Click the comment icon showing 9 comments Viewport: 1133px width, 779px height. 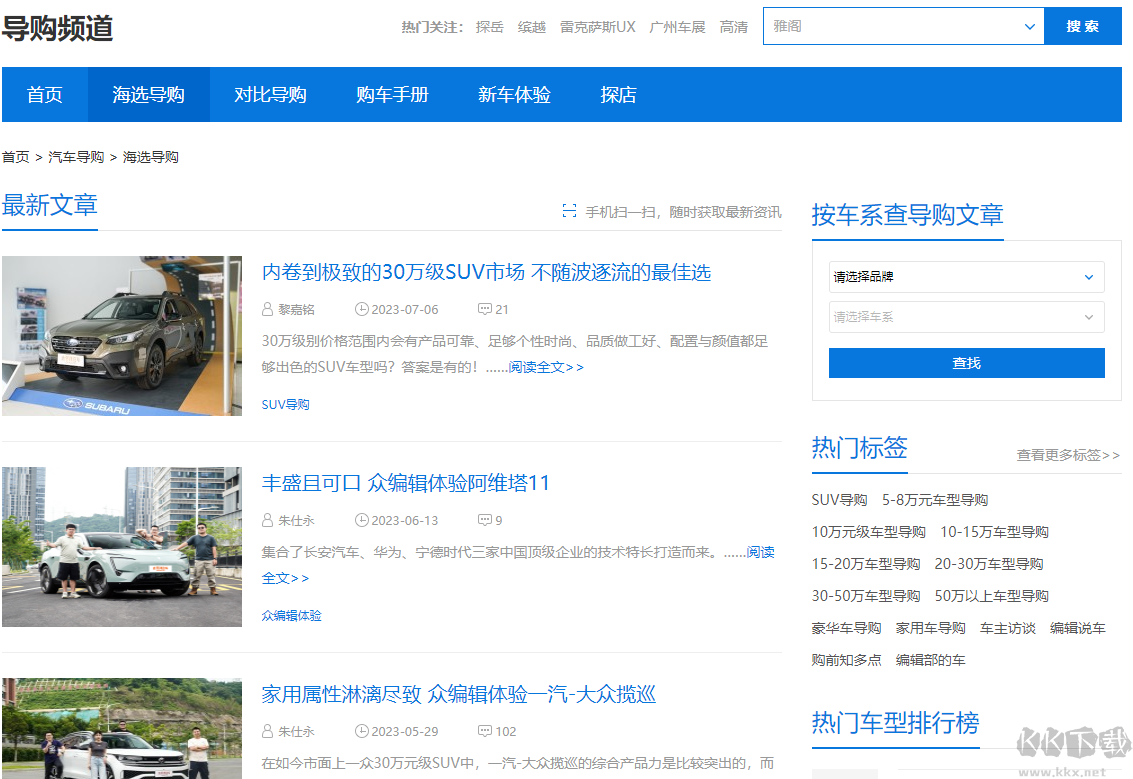(x=485, y=520)
